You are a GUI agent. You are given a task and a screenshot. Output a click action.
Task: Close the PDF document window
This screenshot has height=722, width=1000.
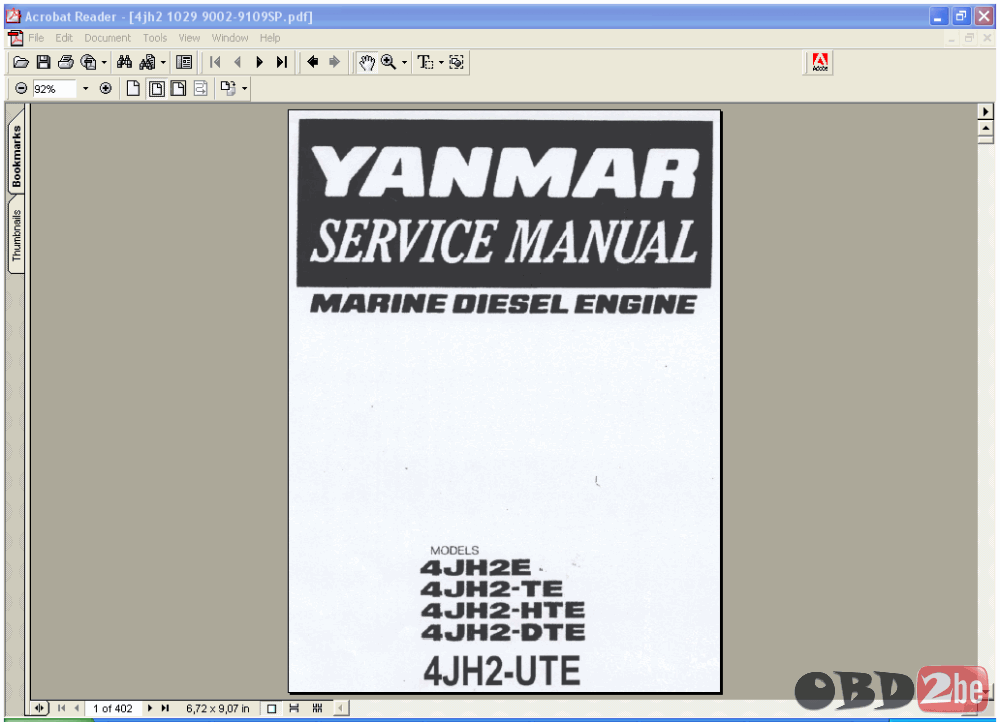point(987,38)
